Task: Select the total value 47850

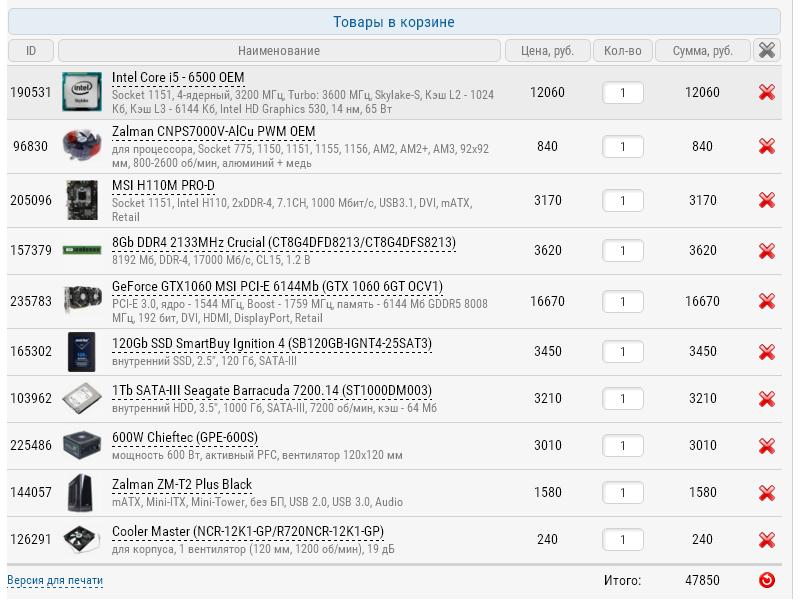Action: coord(703,580)
